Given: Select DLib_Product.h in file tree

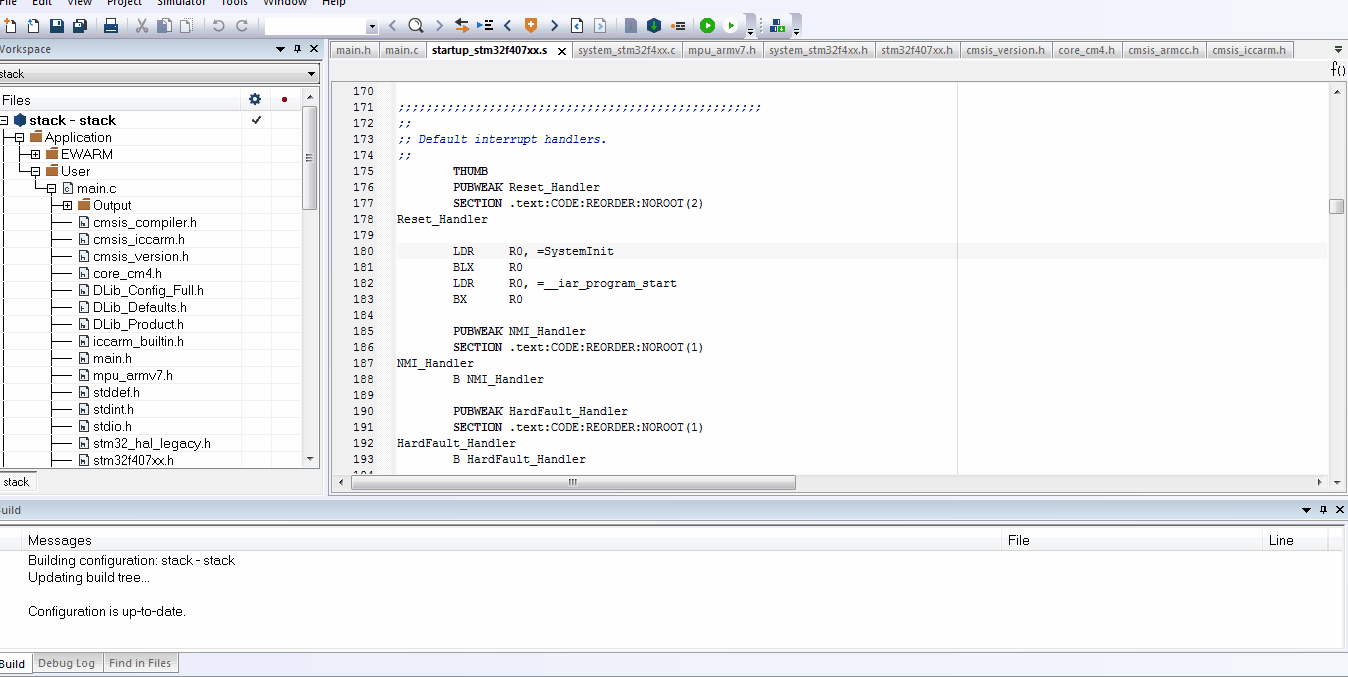Looking at the screenshot, I should pyautogui.click(x=138, y=324).
